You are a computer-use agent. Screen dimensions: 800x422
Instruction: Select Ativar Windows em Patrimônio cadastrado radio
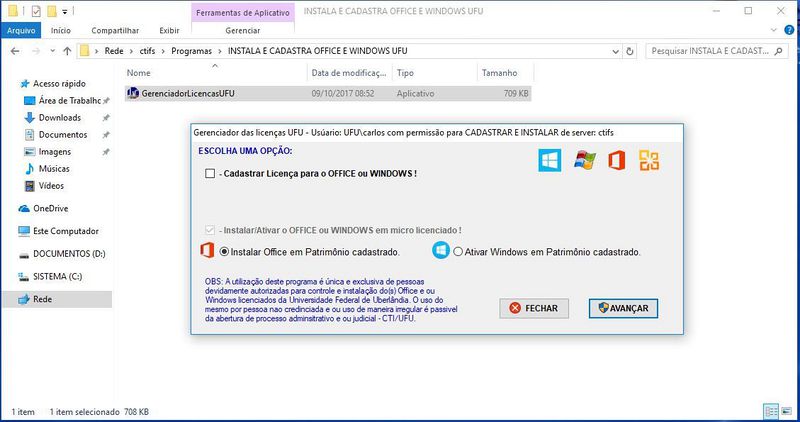tap(458, 252)
